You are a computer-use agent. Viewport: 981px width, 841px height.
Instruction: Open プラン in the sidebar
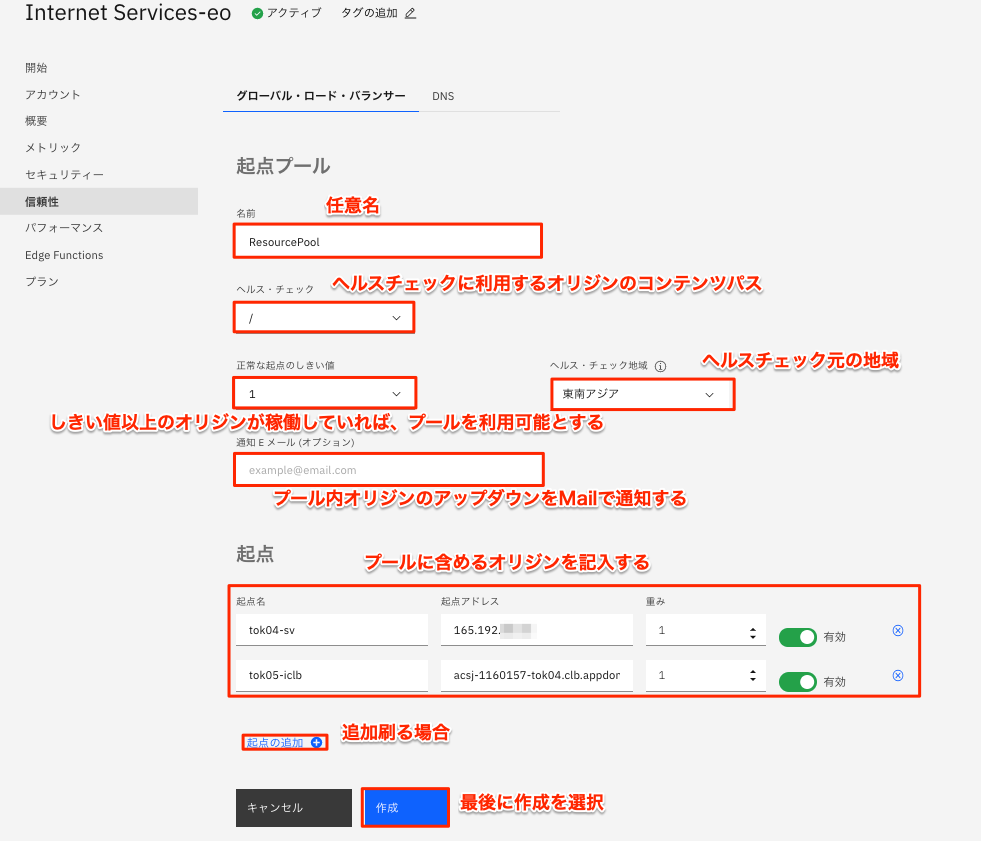click(x=42, y=282)
